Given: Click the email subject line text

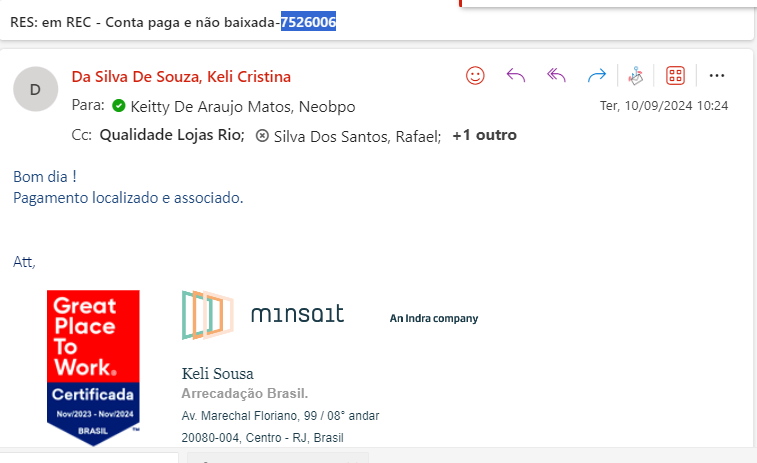Looking at the screenshot, I should [145, 20].
